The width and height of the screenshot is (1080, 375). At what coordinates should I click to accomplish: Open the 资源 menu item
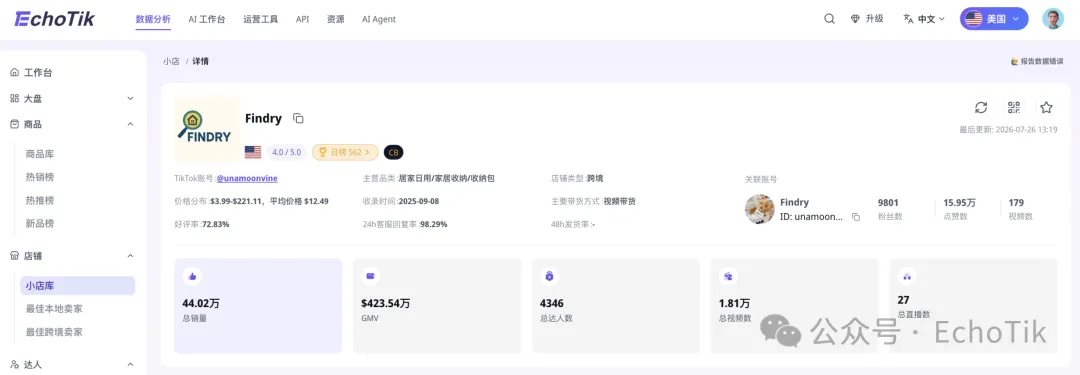335,19
